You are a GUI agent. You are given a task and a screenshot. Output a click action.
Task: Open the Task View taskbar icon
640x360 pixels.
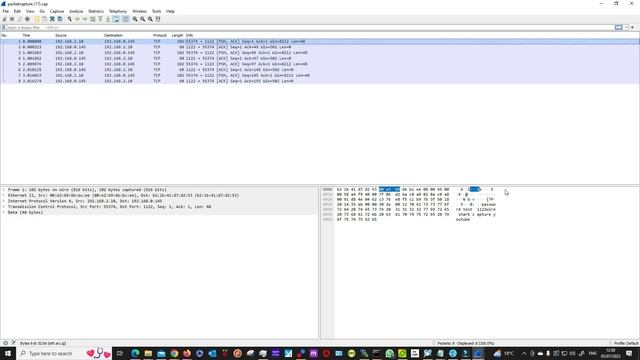coord(120,353)
